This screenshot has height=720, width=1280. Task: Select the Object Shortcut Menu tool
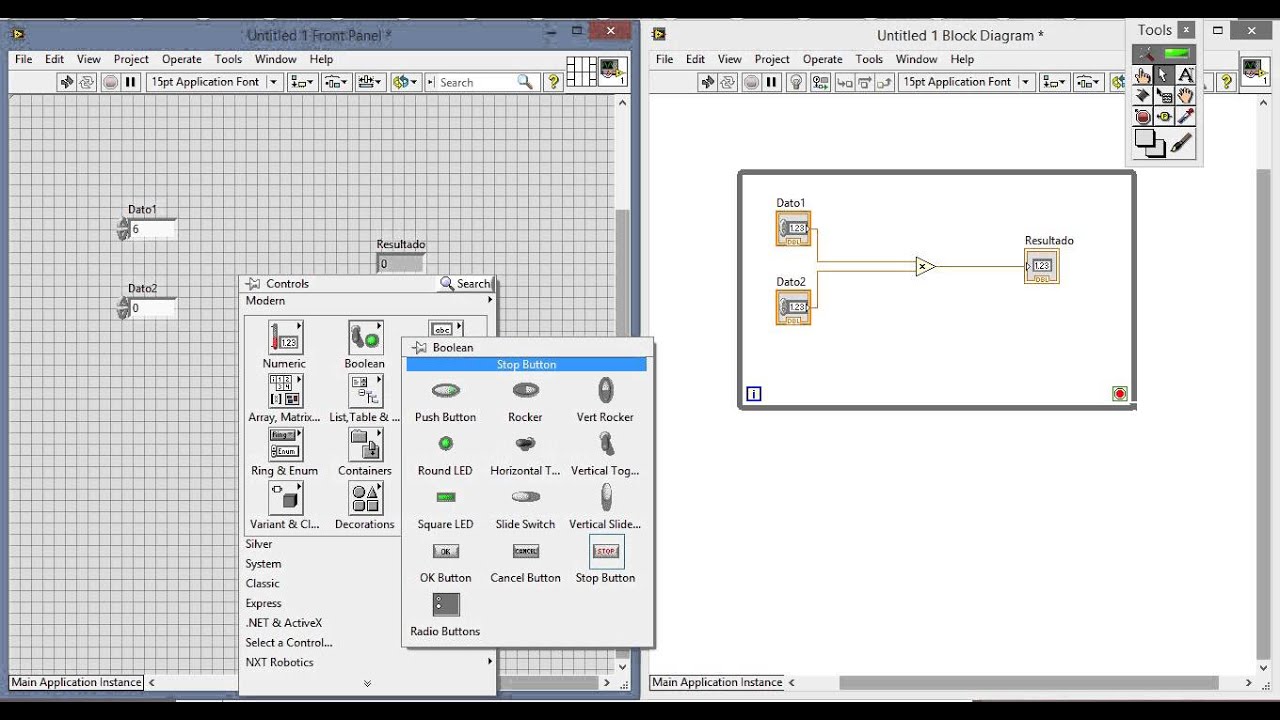point(1164,96)
